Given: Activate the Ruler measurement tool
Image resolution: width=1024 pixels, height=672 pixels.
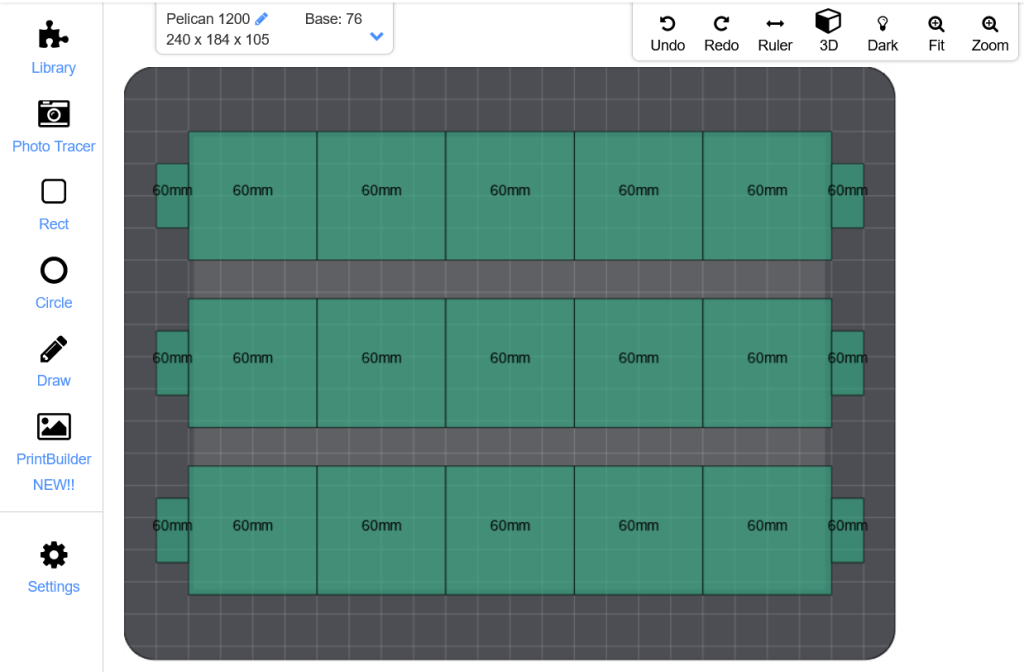Looking at the screenshot, I should click(775, 24).
